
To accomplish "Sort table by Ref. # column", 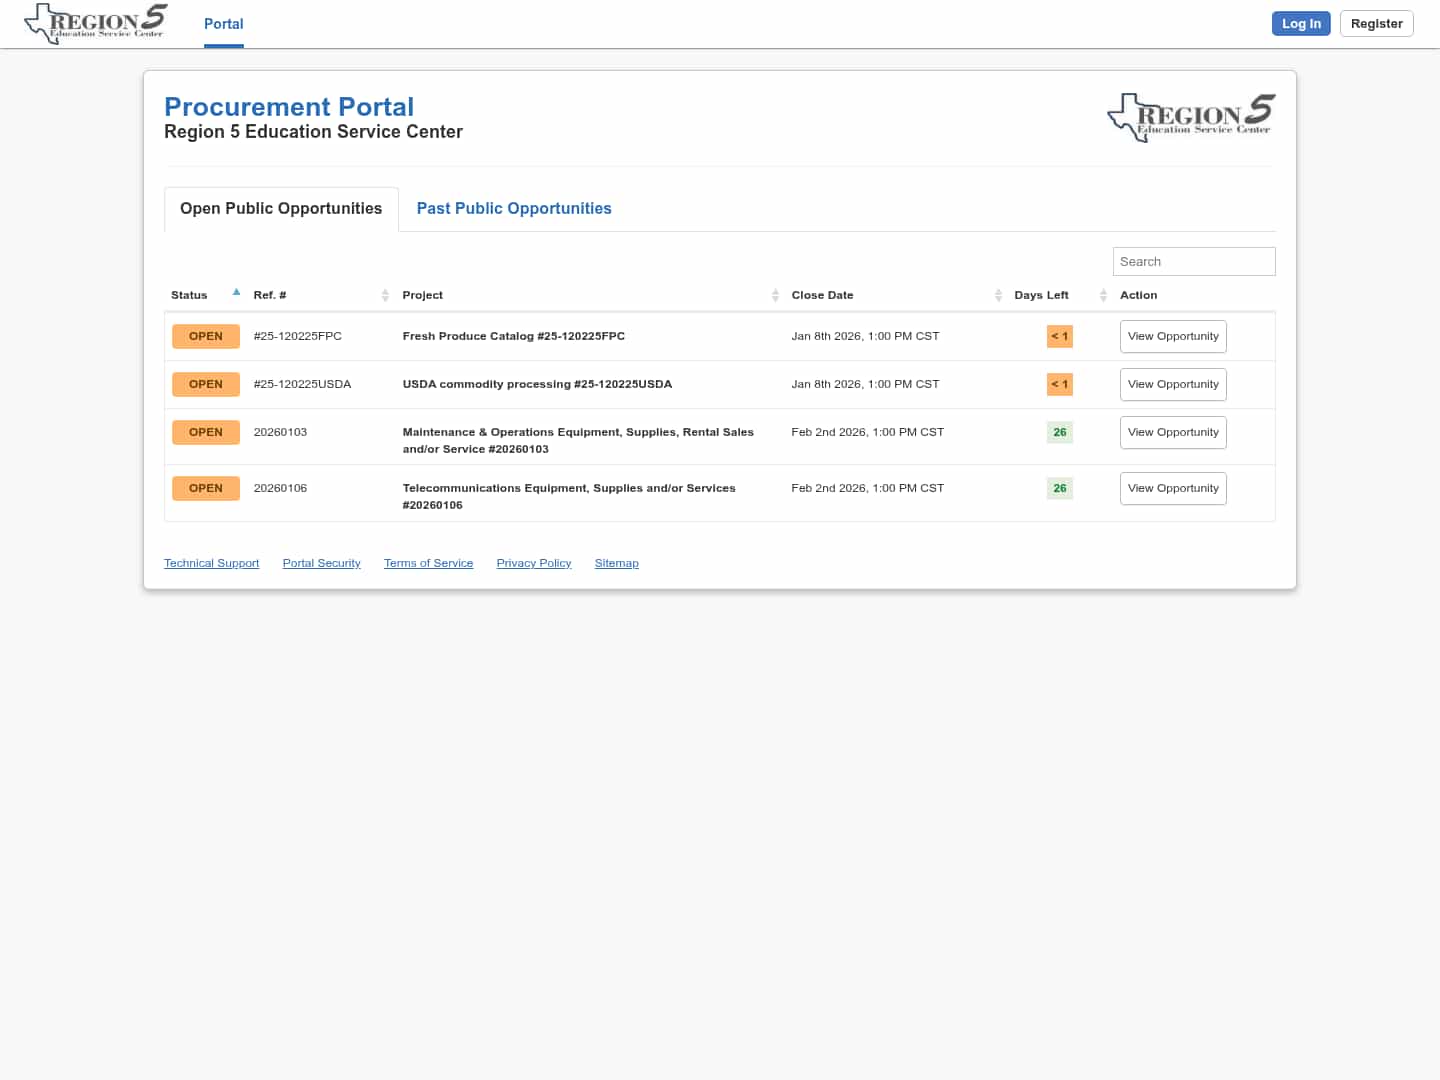I will pyautogui.click(x=270, y=295).
